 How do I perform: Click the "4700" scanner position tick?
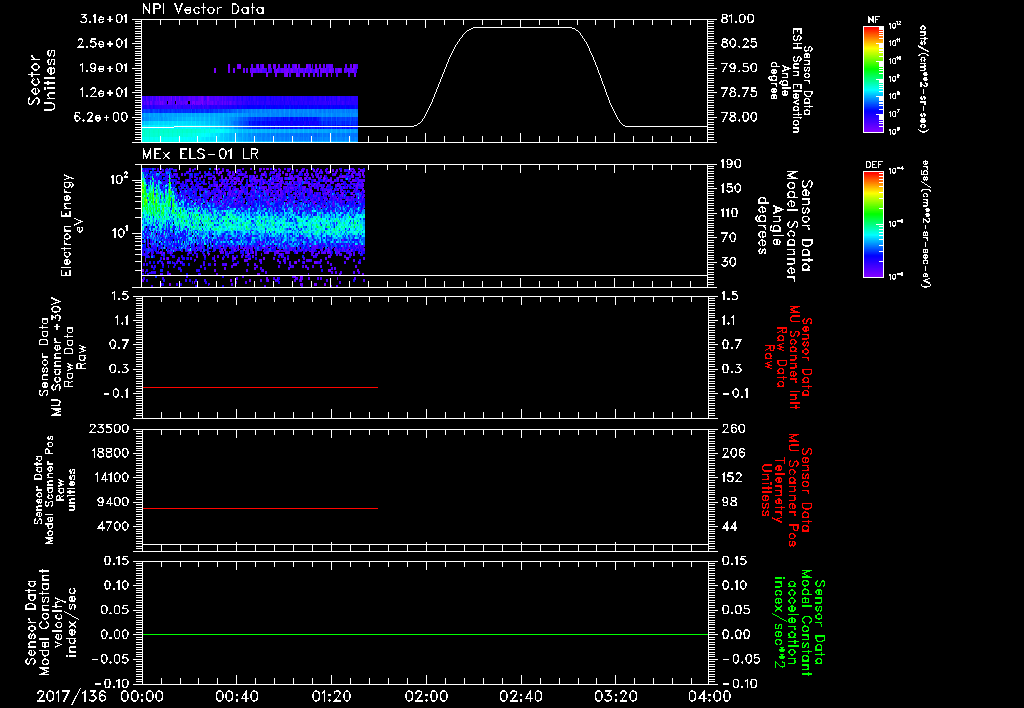pos(113,526)
